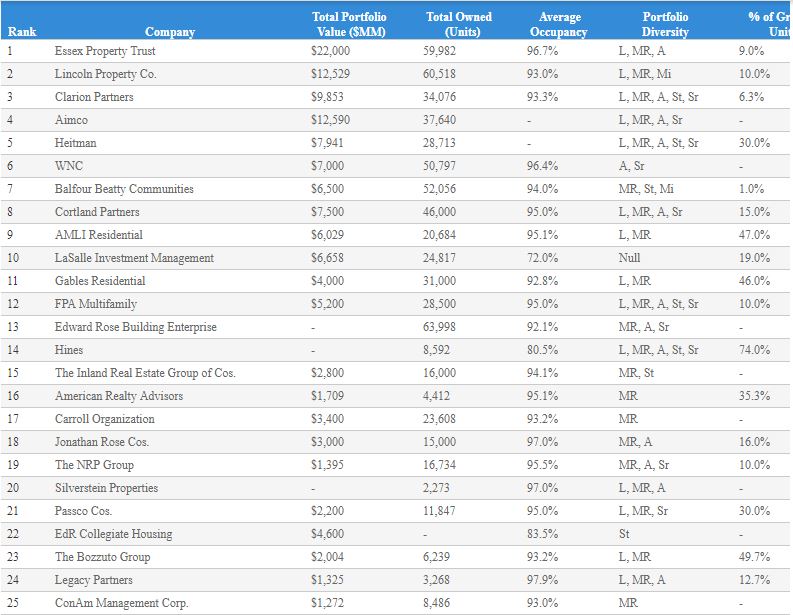793x615 pixels.
Task: Click the 49.7% value in Bozzuto row
Action: point(755,557)
